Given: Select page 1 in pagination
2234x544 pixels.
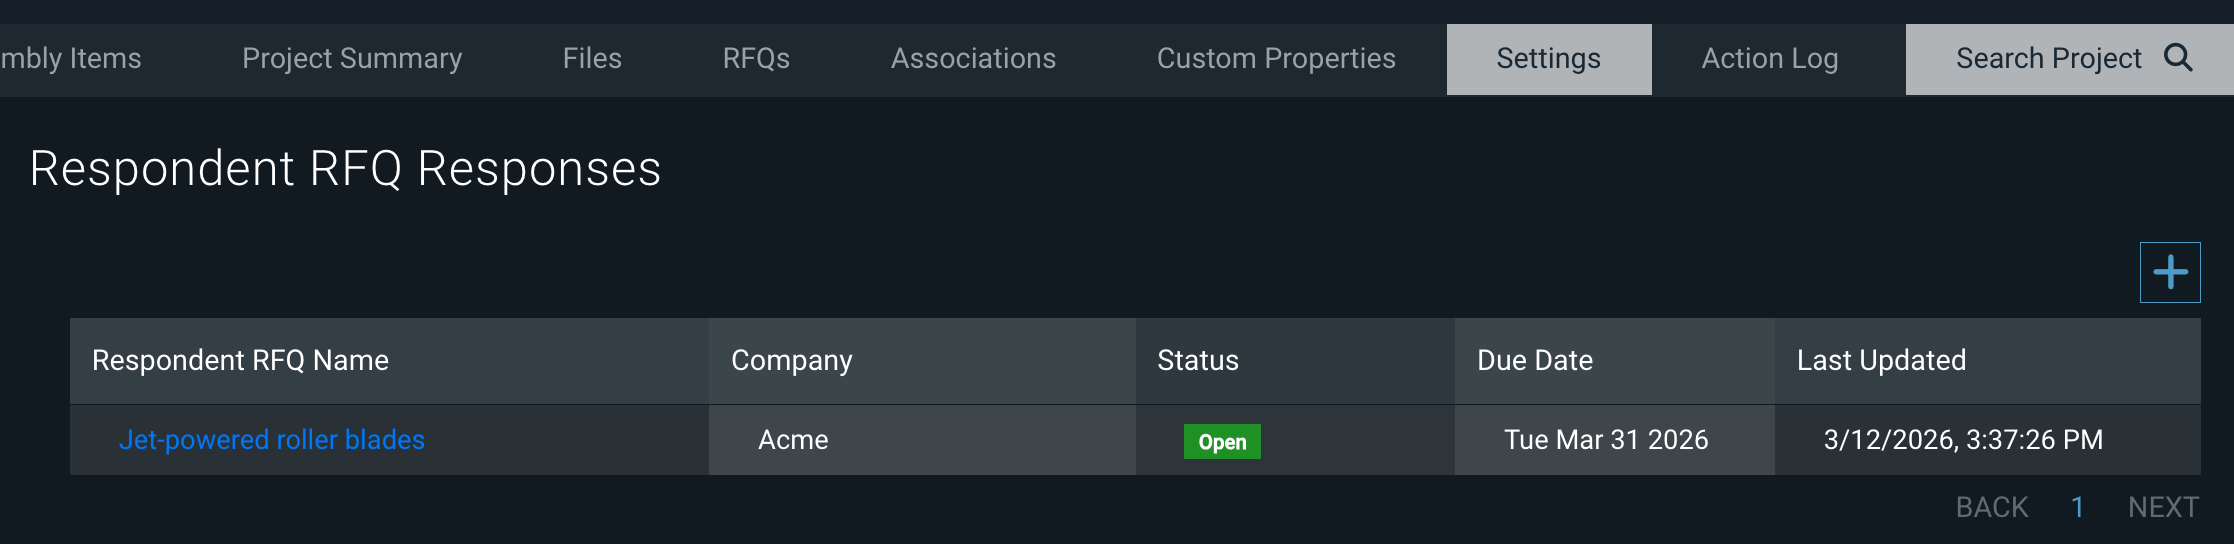Looking at the screenshot, I should click(2077, 508).
